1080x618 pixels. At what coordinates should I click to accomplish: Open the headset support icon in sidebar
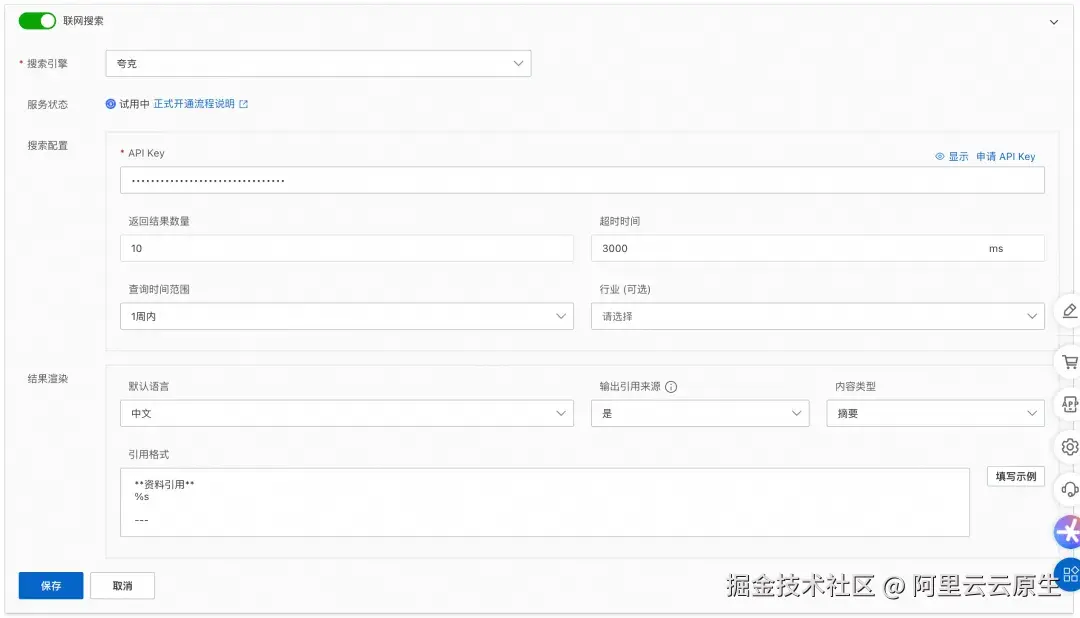(x=1071, y=489)
